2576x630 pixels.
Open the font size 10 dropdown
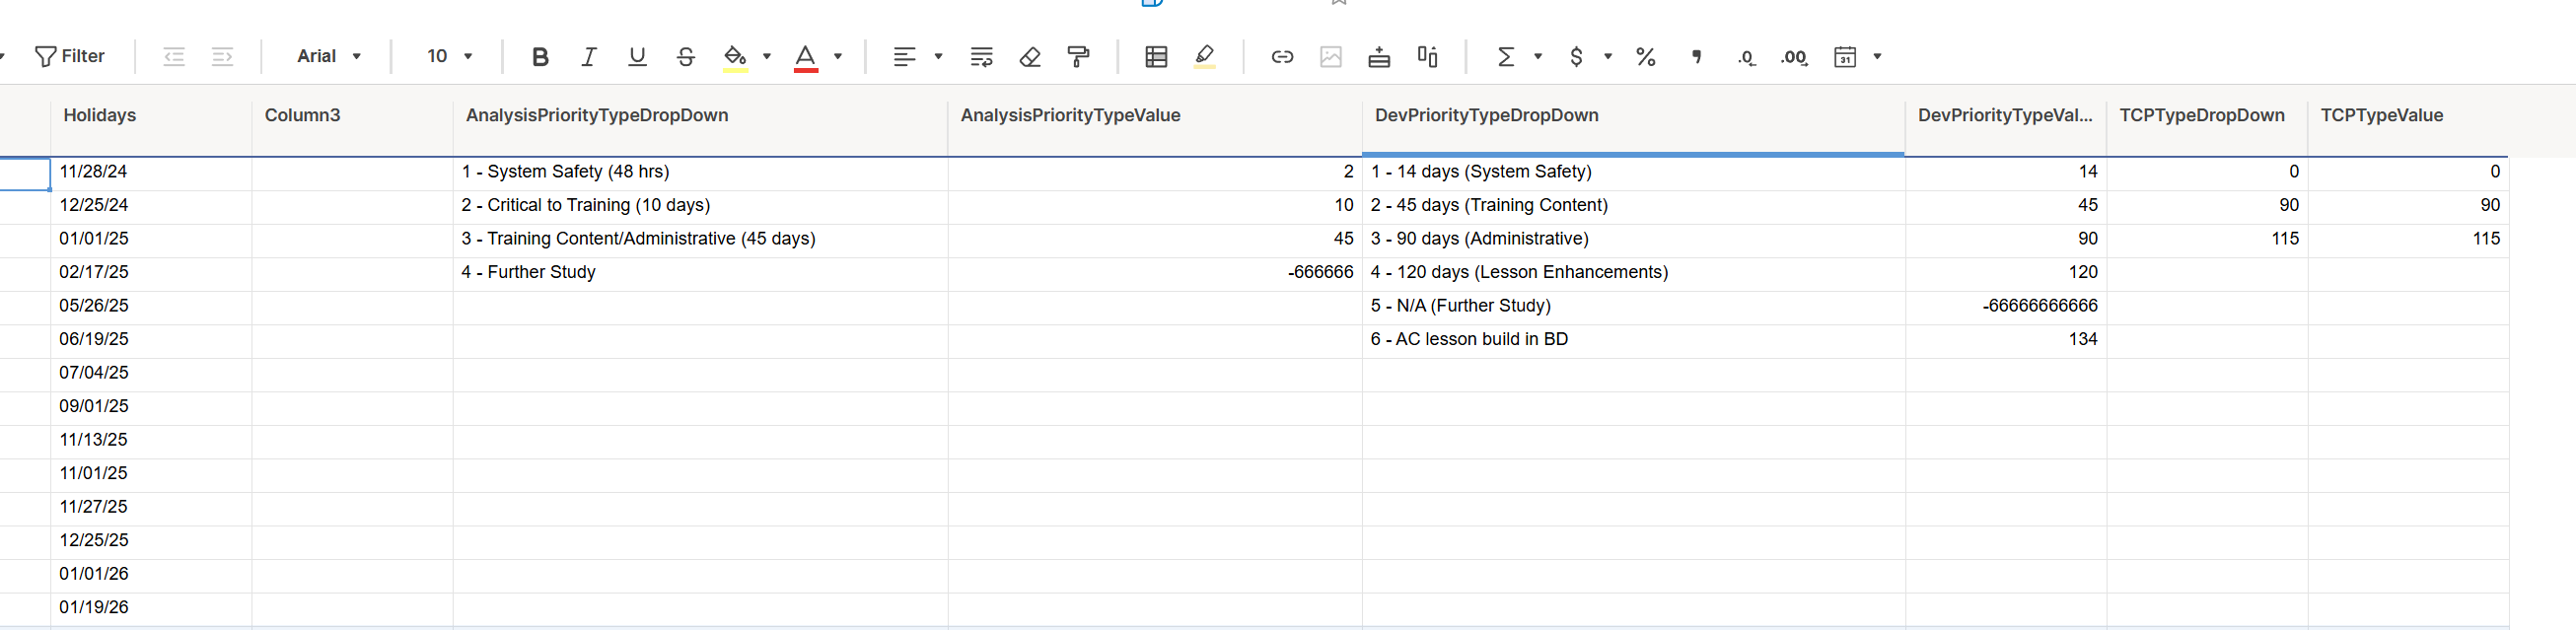point(449,57)
